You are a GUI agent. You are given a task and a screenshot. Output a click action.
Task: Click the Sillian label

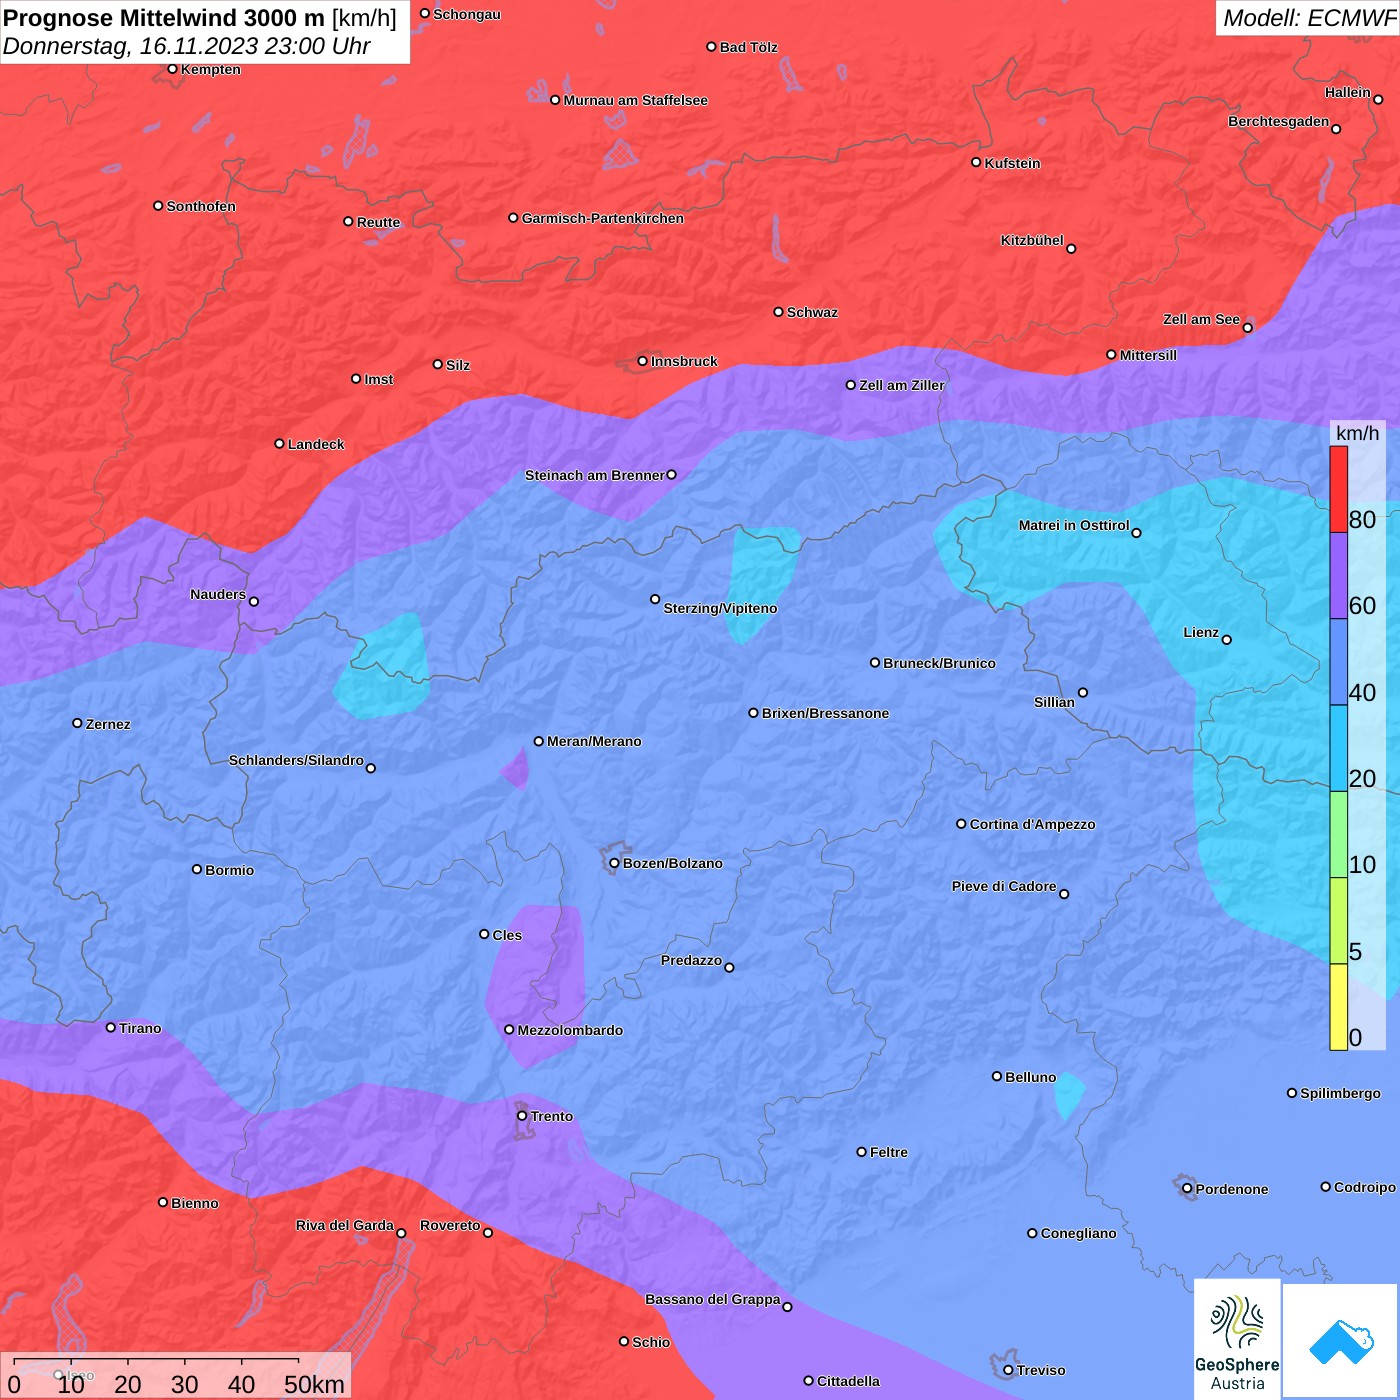(1054, 702)
